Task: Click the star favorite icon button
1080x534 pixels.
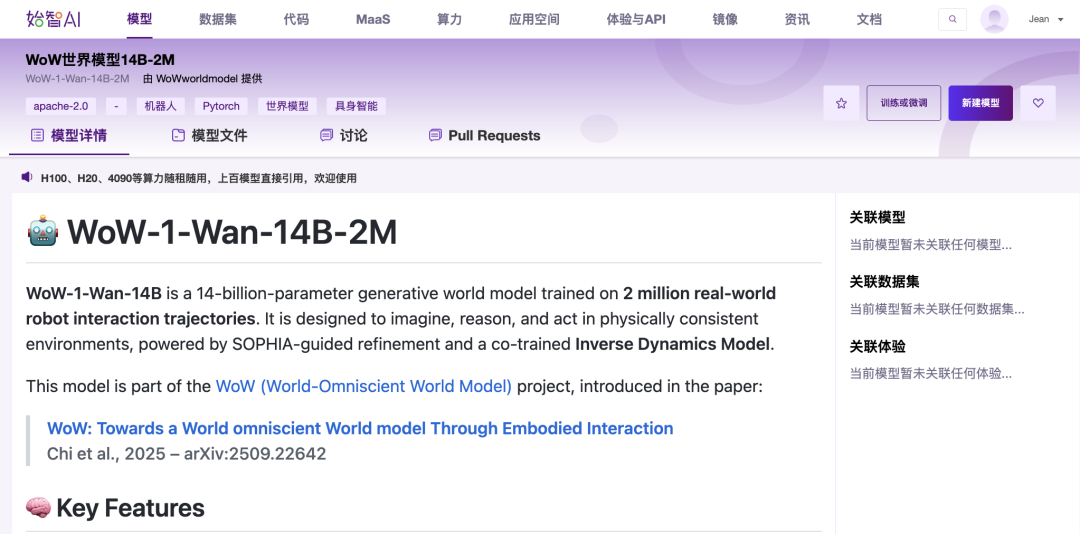Action: coord(841,103)
